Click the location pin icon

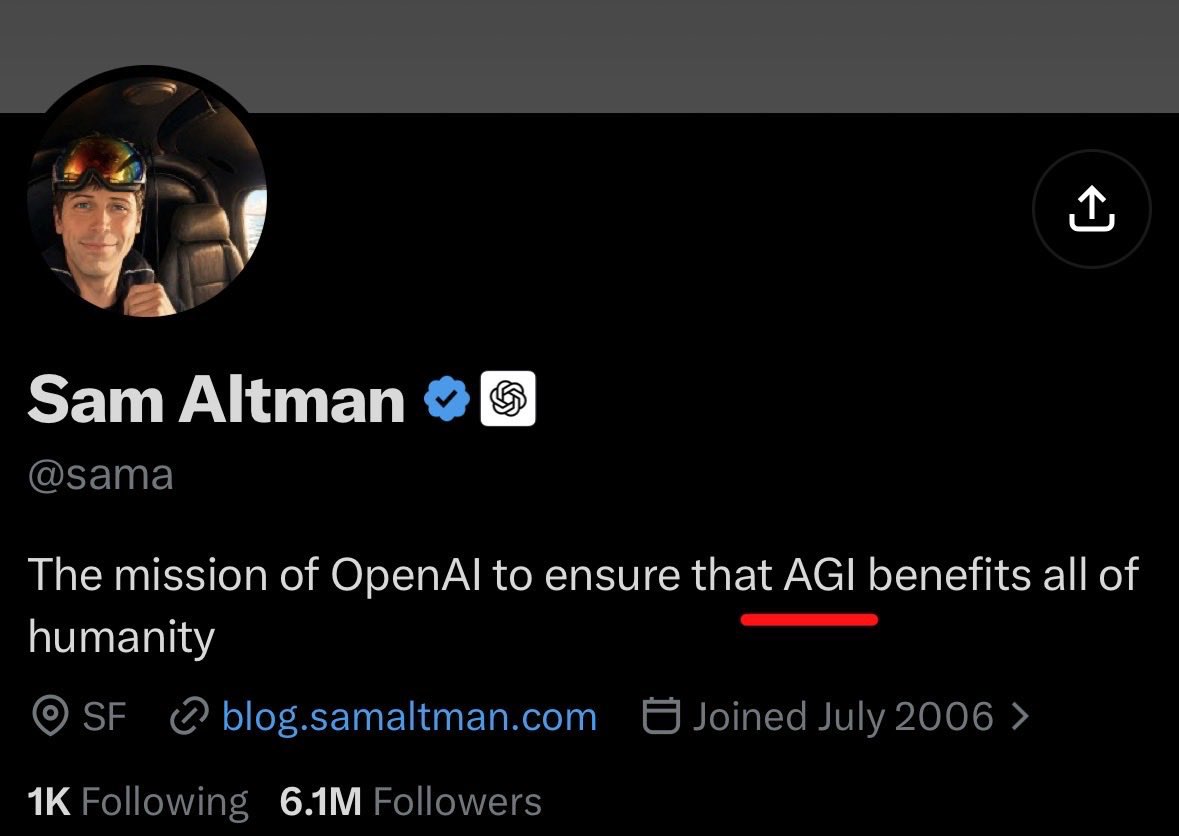point(50,715)
